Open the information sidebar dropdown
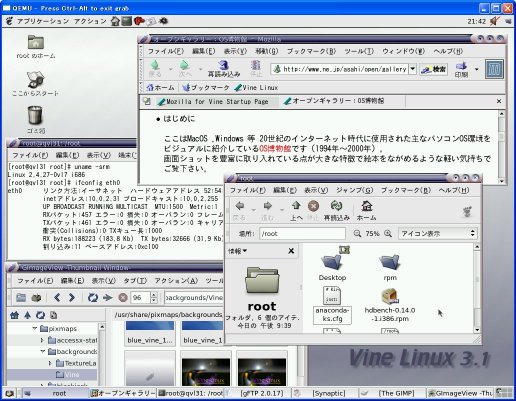 (x=238, y=251)
